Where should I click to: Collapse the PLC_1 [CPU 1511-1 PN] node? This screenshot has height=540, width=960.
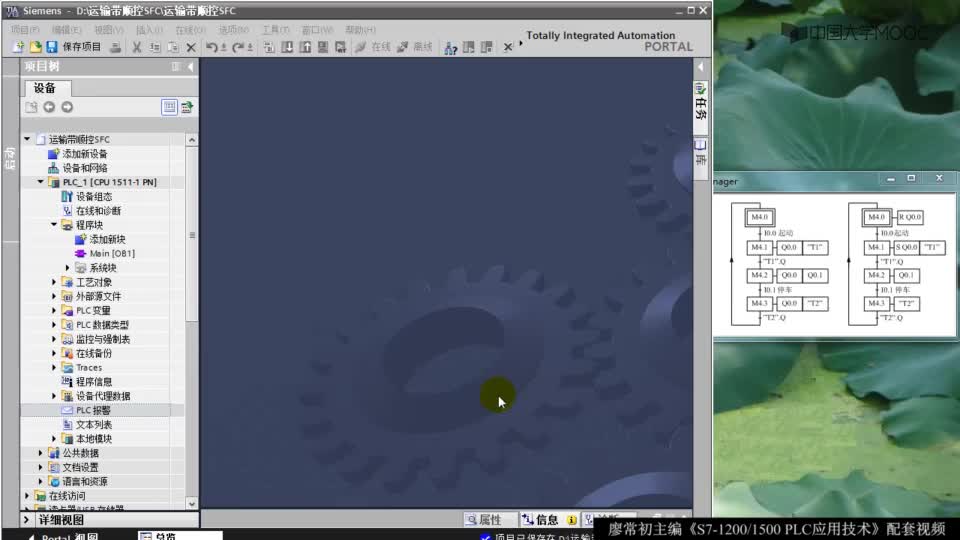tap(40, 182)
